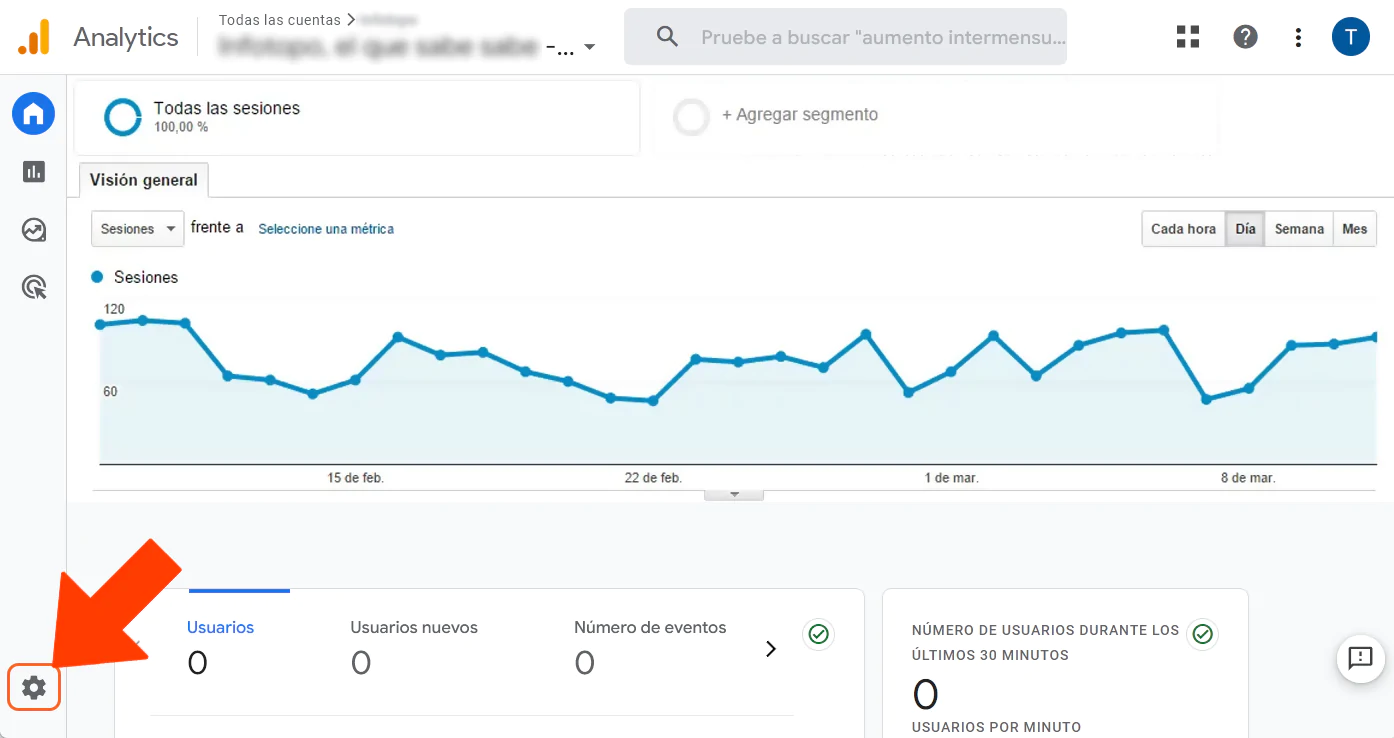Click the Advertising magnifier icon in sidebar

coord(33,287)
